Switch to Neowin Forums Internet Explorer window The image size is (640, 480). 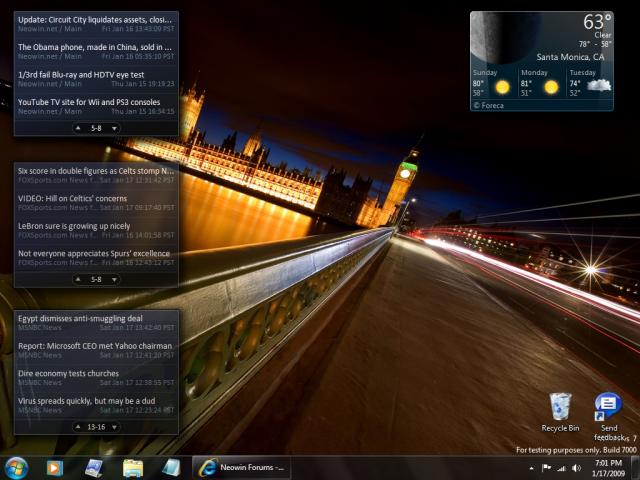(242, 468)
